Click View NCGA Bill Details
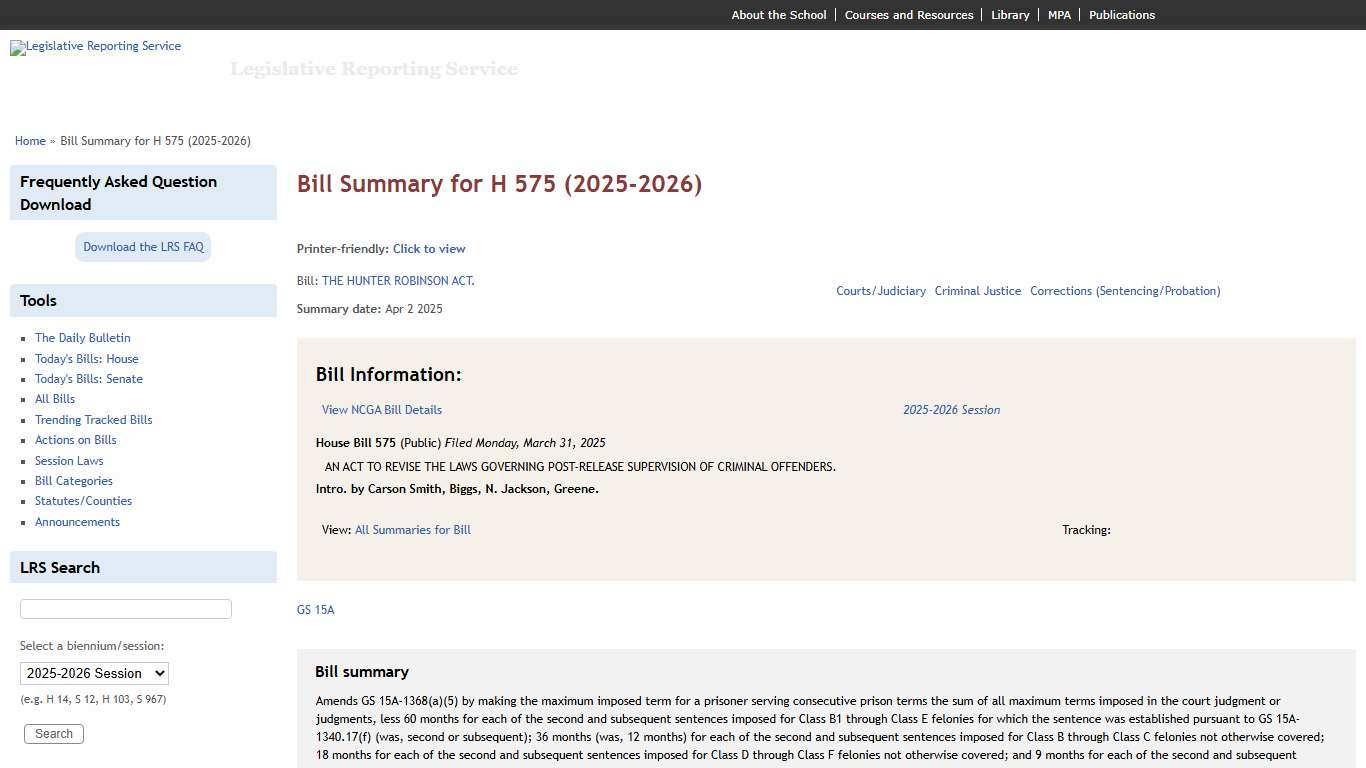This screenshot has width=1366, height=768. click(381, 409)
